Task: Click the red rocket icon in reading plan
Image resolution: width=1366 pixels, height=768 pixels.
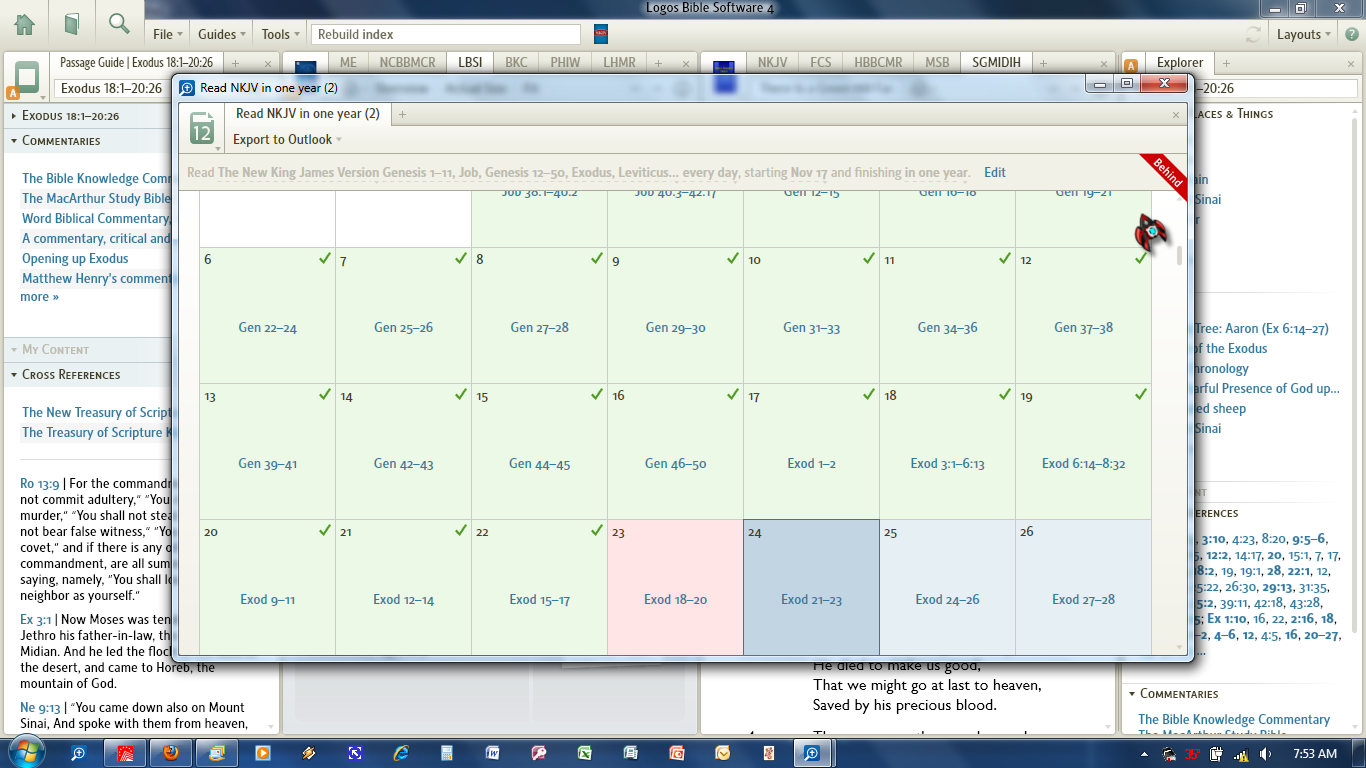Action: pos(1151,232)
